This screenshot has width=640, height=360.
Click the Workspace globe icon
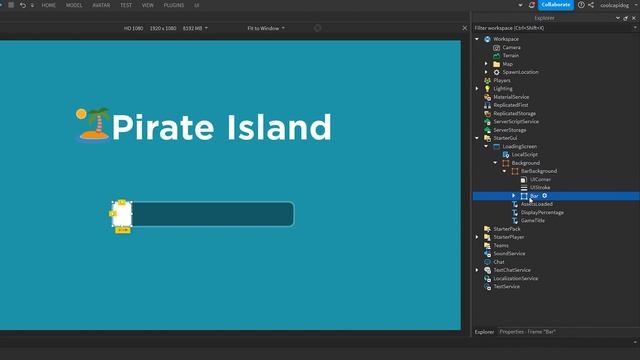[x=487, y=39]
